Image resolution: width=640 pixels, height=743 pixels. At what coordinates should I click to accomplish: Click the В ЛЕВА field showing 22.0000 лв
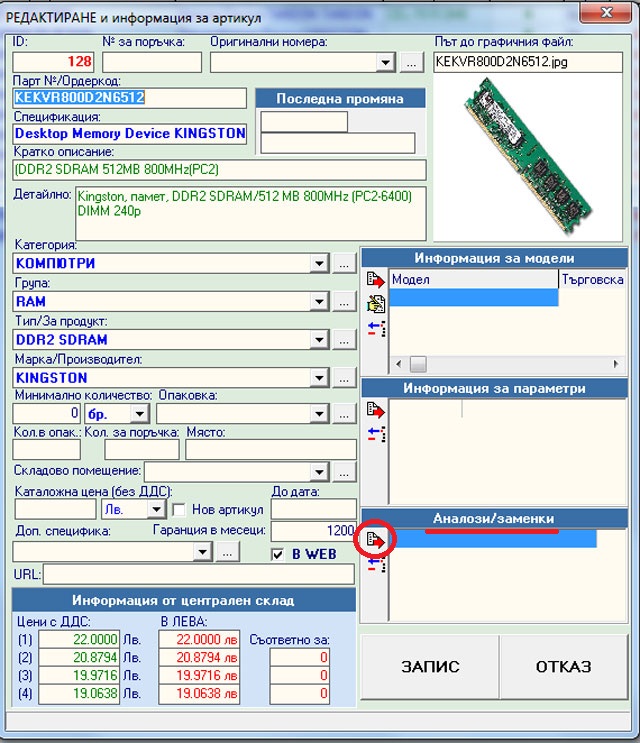pos(199,640)
